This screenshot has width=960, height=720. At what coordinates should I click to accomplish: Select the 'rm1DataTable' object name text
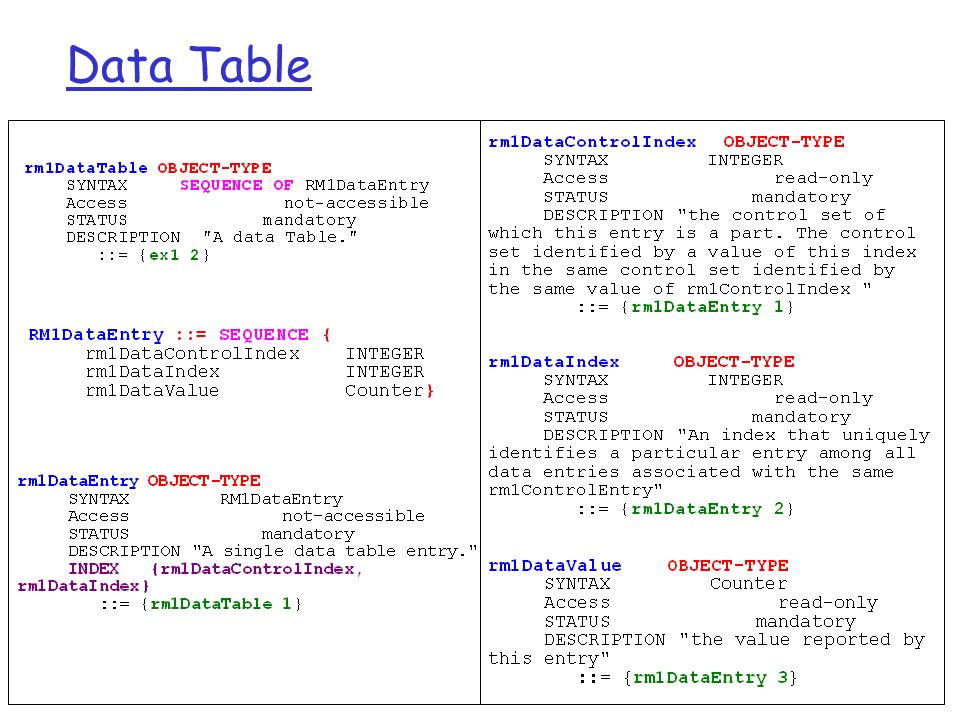click(86, 168)
